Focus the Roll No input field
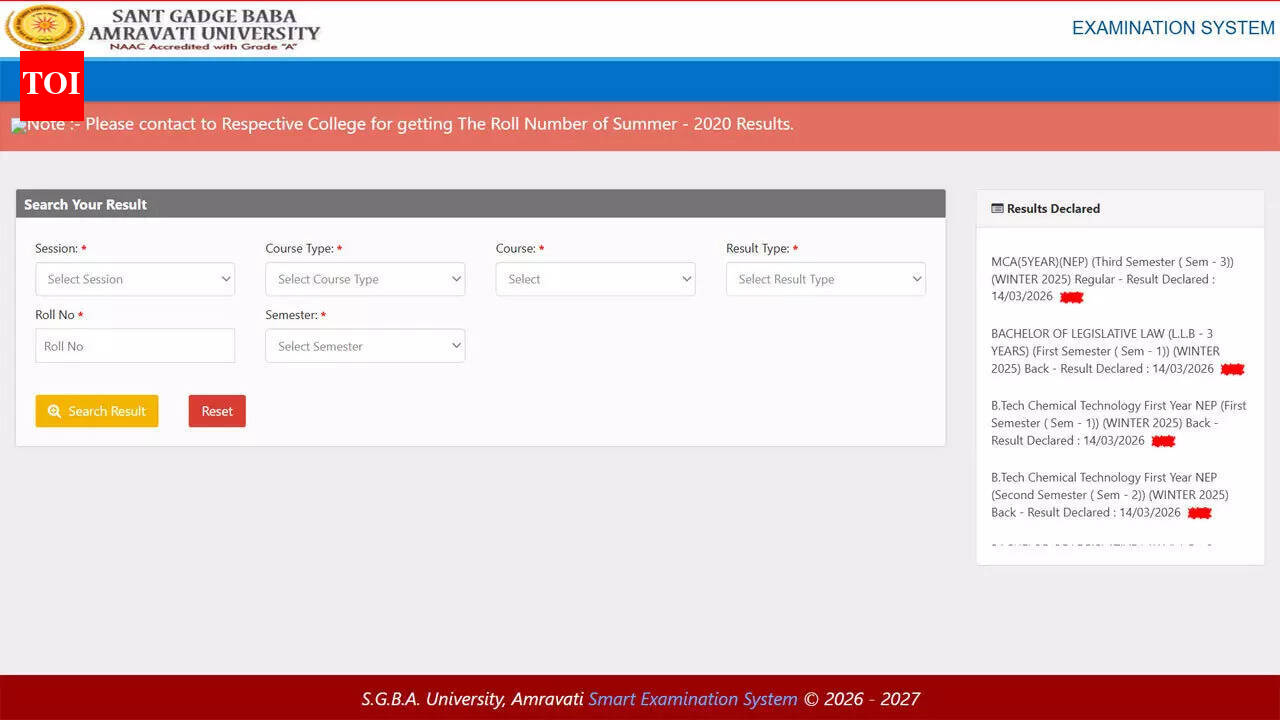Screen dimensions: 1280x720 click(135, 346)
